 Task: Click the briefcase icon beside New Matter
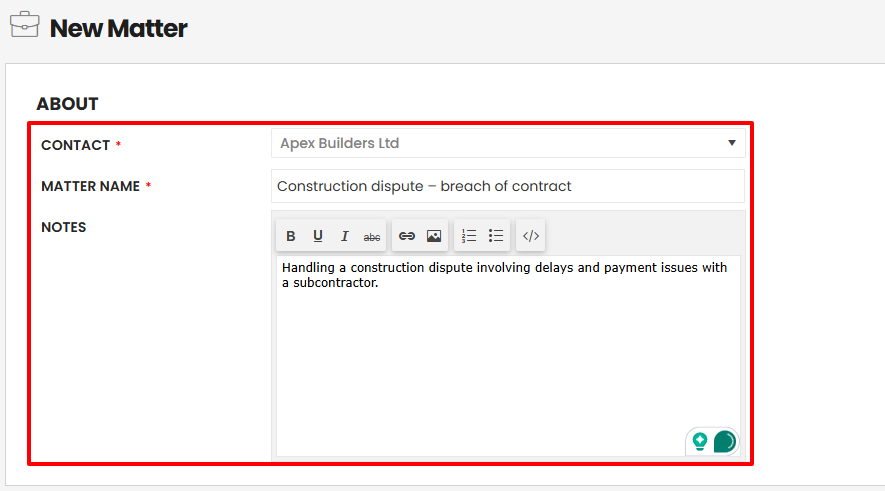[24, 24]
